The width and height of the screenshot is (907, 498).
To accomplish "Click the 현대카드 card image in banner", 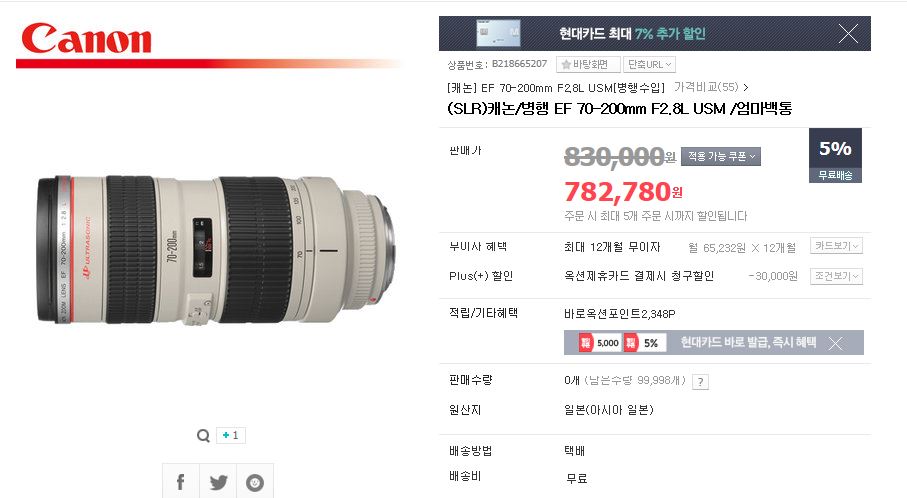I will (498, 34).
